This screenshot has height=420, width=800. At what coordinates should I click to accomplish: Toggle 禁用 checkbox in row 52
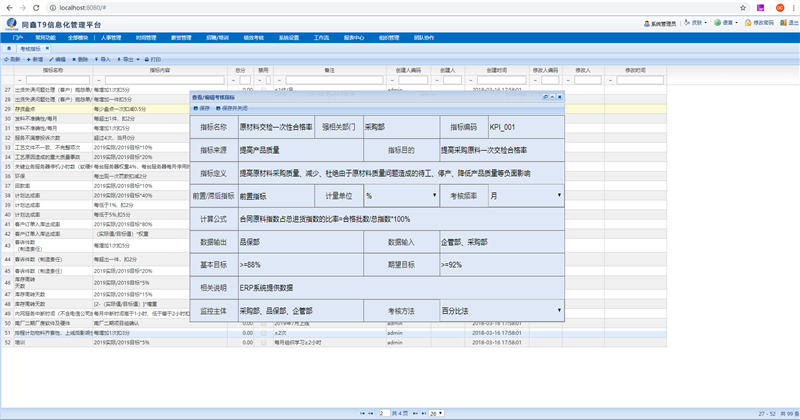coord(264,341)
